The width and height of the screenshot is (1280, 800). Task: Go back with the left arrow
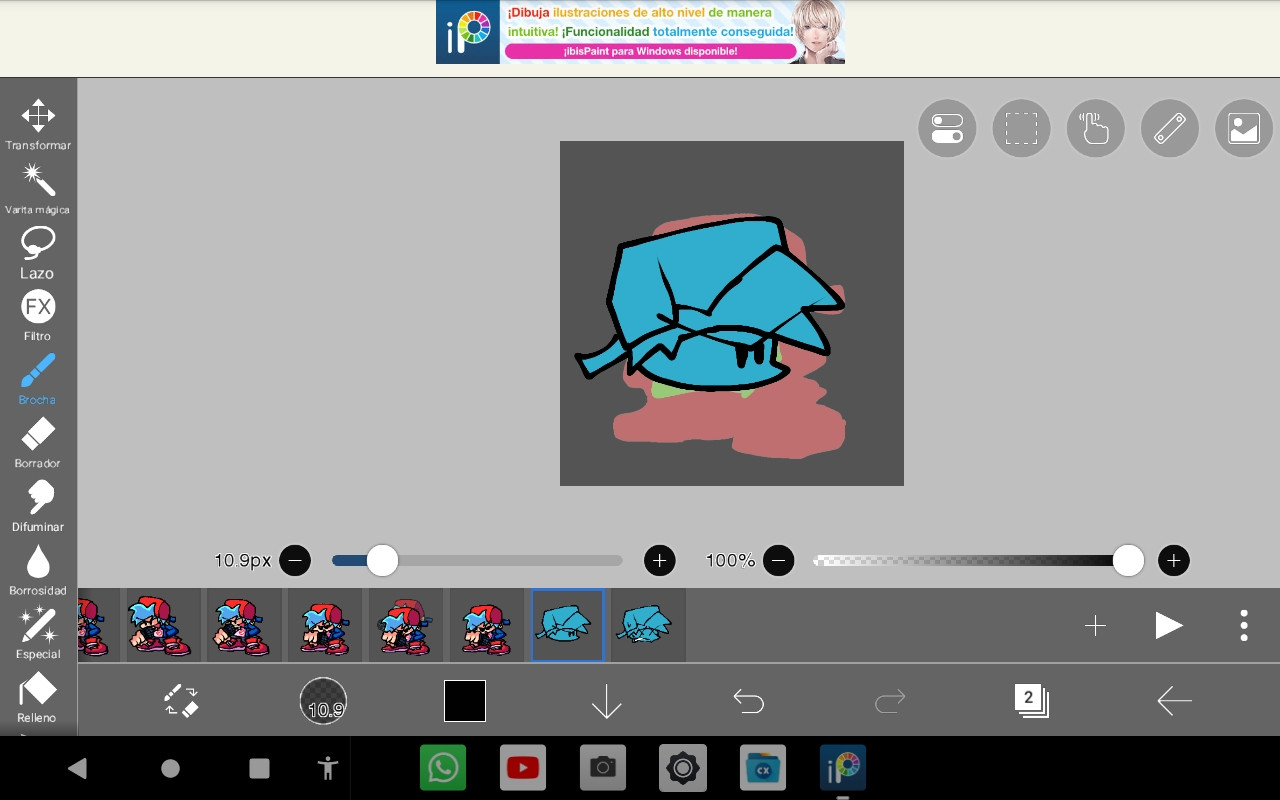click(1174, 701)
